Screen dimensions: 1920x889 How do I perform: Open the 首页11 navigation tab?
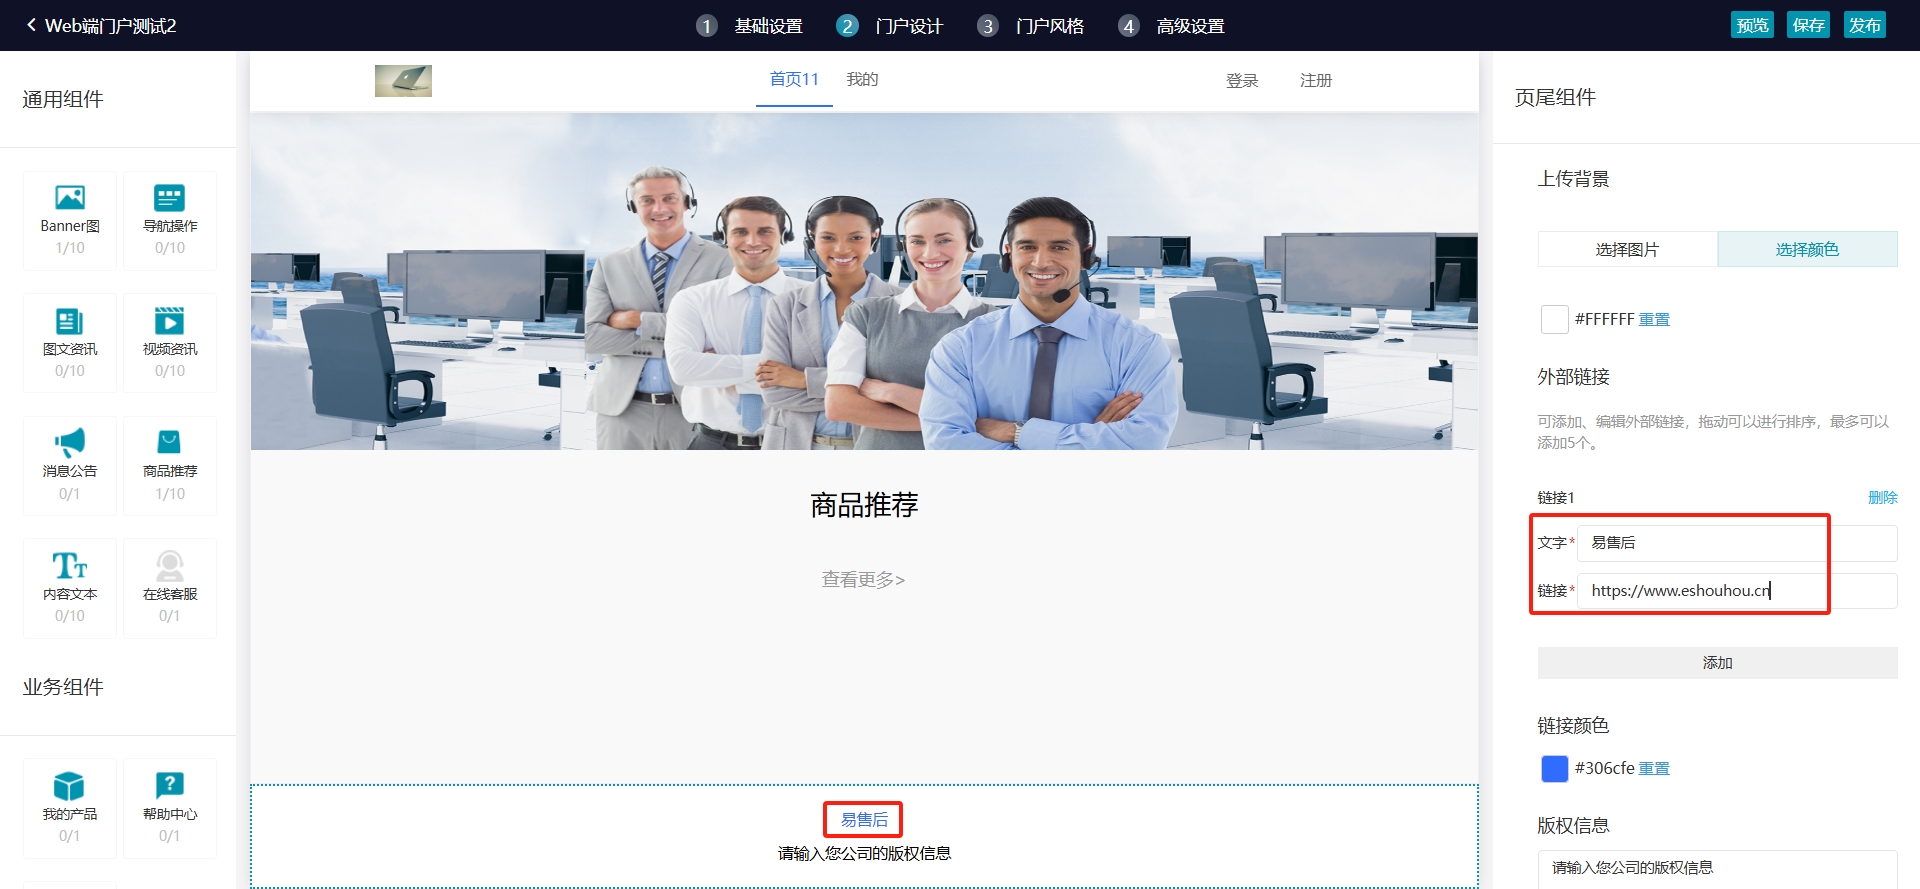click(794, 79)
